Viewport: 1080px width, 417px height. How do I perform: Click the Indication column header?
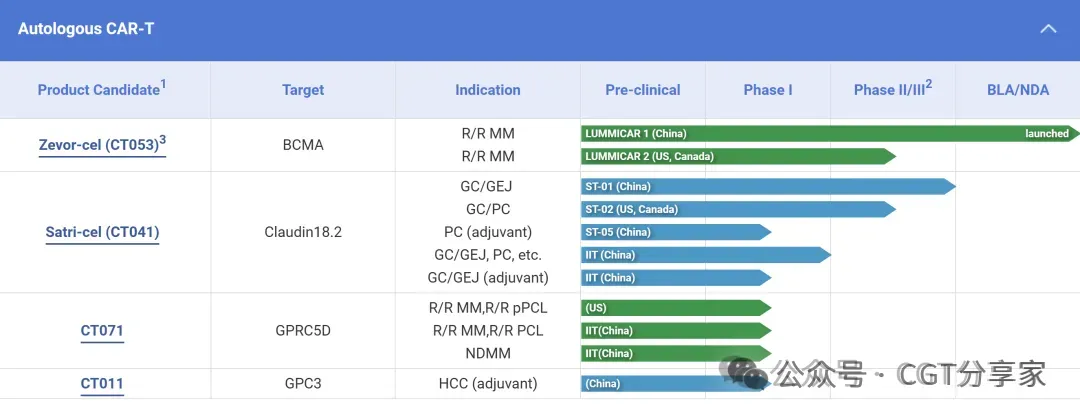[x=488, y=90]
